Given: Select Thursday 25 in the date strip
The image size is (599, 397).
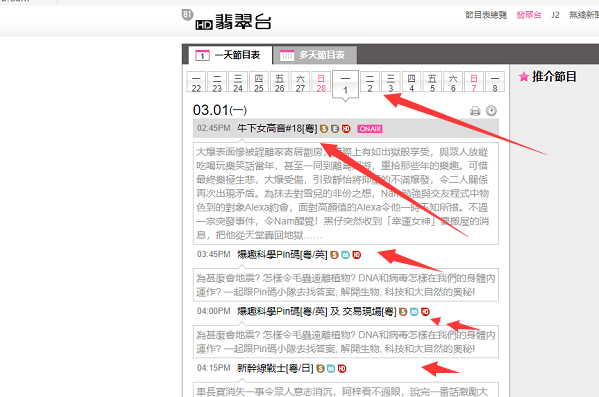Looking at the screenshot, I should click(x=259, y=82).
